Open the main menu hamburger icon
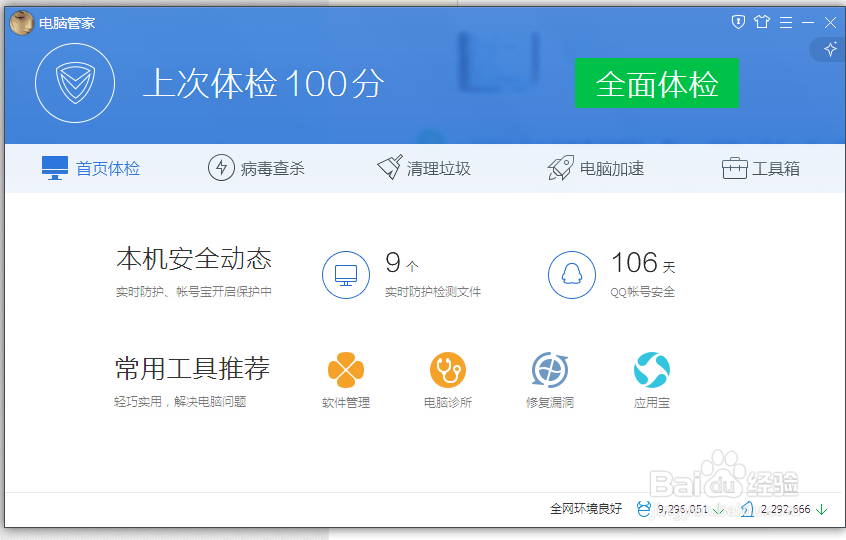This screenshot has width=846, height=540. (x=786, y=22)
